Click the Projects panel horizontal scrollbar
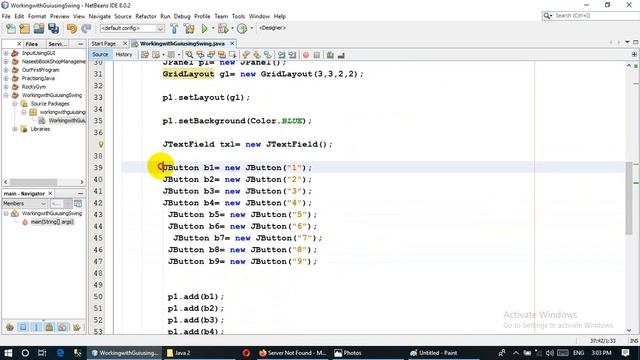 33,182
